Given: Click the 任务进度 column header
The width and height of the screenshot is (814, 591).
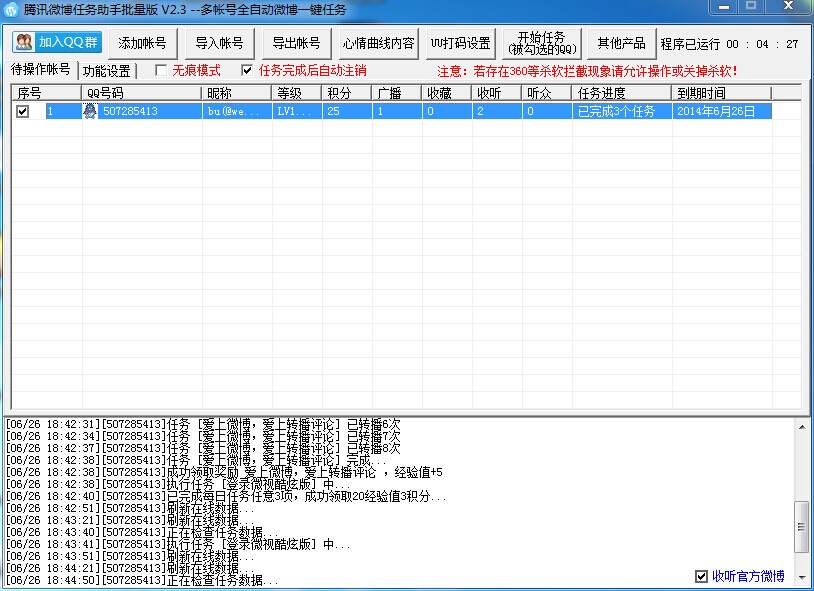Looking at the screenshot, I should point(621,93).
